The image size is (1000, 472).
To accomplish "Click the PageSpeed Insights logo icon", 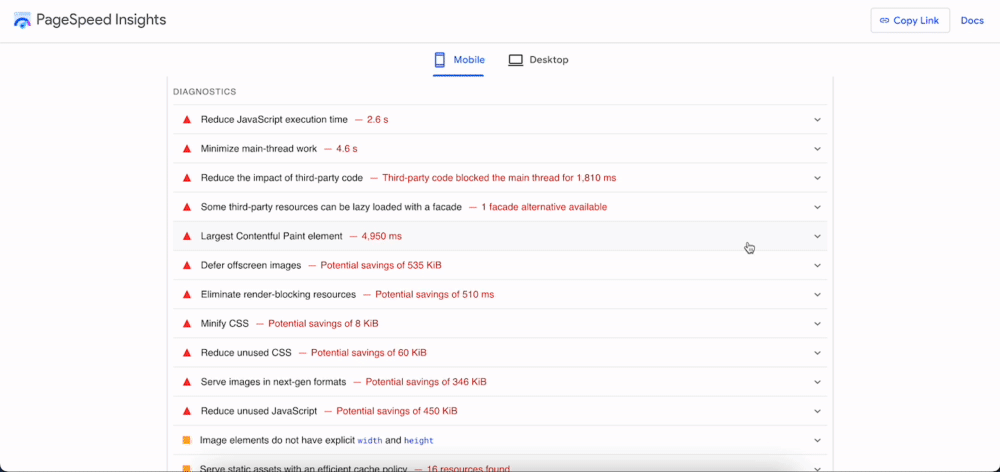I will click(22, 20).
